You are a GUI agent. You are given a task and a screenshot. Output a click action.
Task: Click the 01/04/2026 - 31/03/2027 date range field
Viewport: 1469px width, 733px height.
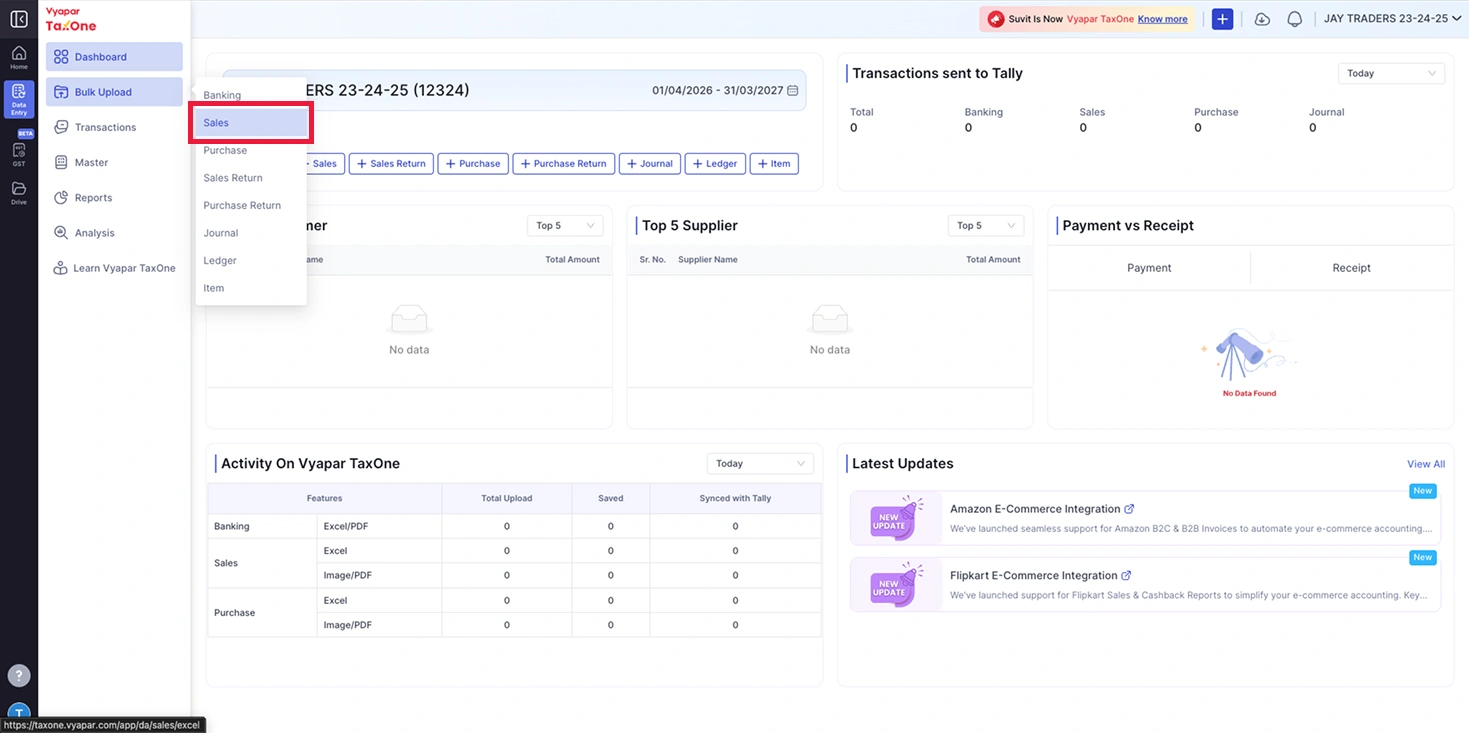click(x=725, y=90)
